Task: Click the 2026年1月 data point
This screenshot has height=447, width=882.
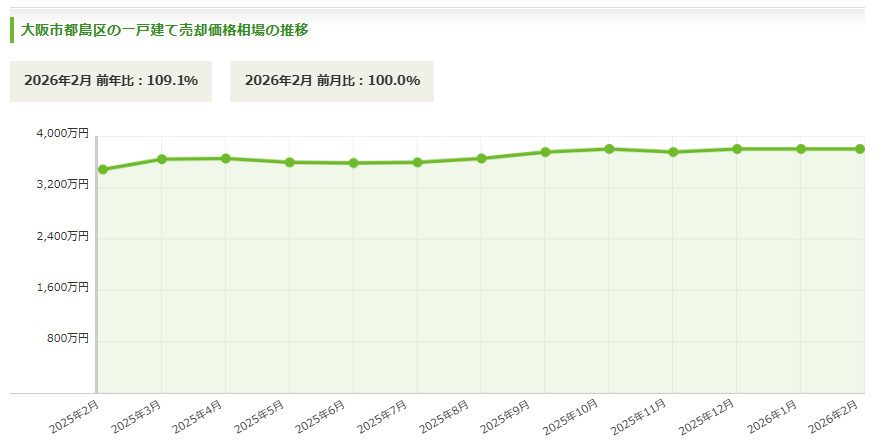Action: (801, 149)
